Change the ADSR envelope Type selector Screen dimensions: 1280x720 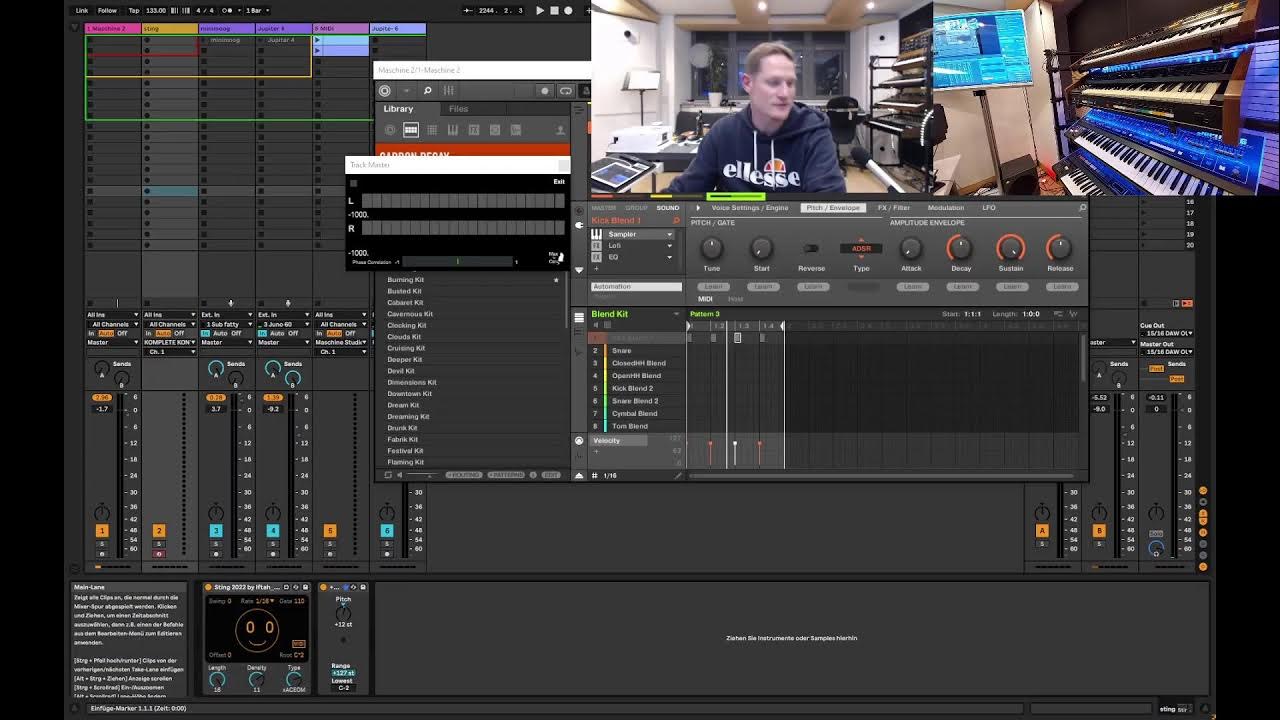coord(861,248)
